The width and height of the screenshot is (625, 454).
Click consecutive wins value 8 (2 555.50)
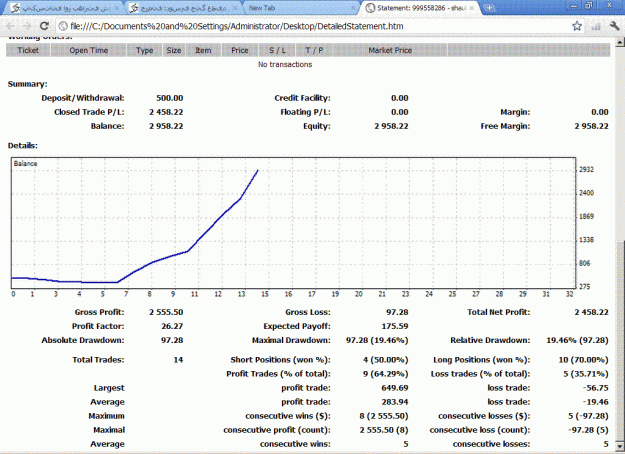coord(383,416)
